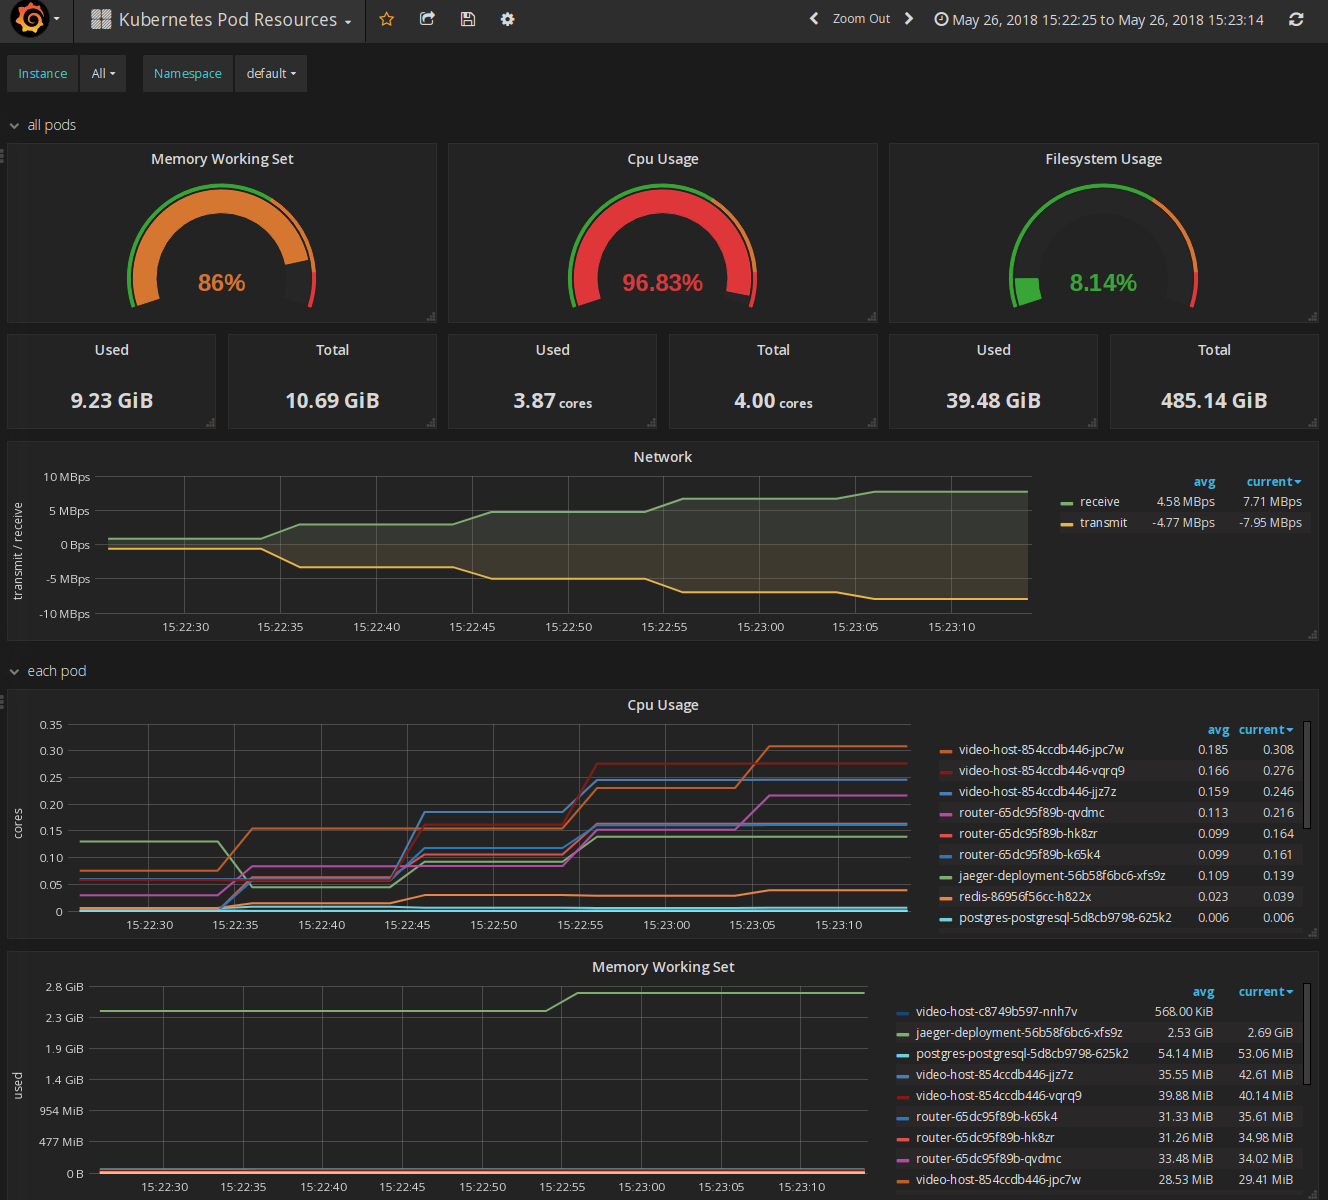The height and width of the screenshot is (1200, 1328).
Task: Click the 39.48 GiB filesystem used value
Action: [994, 401]
